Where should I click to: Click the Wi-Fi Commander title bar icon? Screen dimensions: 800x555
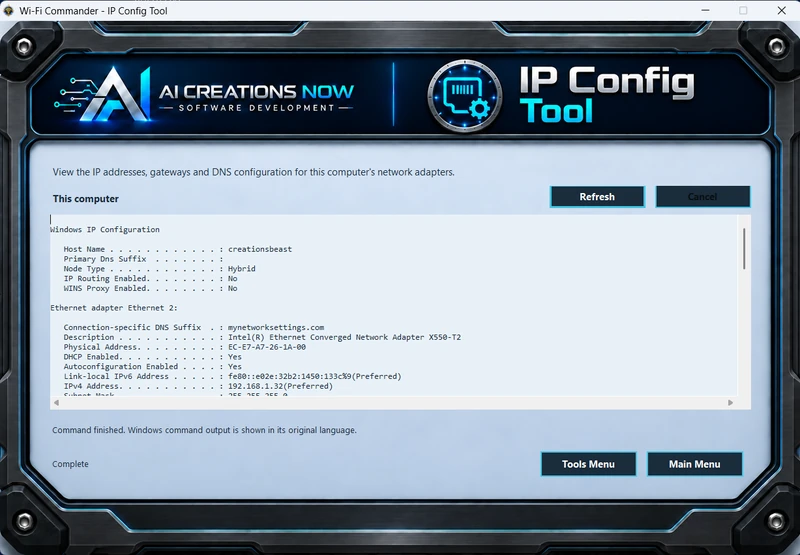[9, 10]
